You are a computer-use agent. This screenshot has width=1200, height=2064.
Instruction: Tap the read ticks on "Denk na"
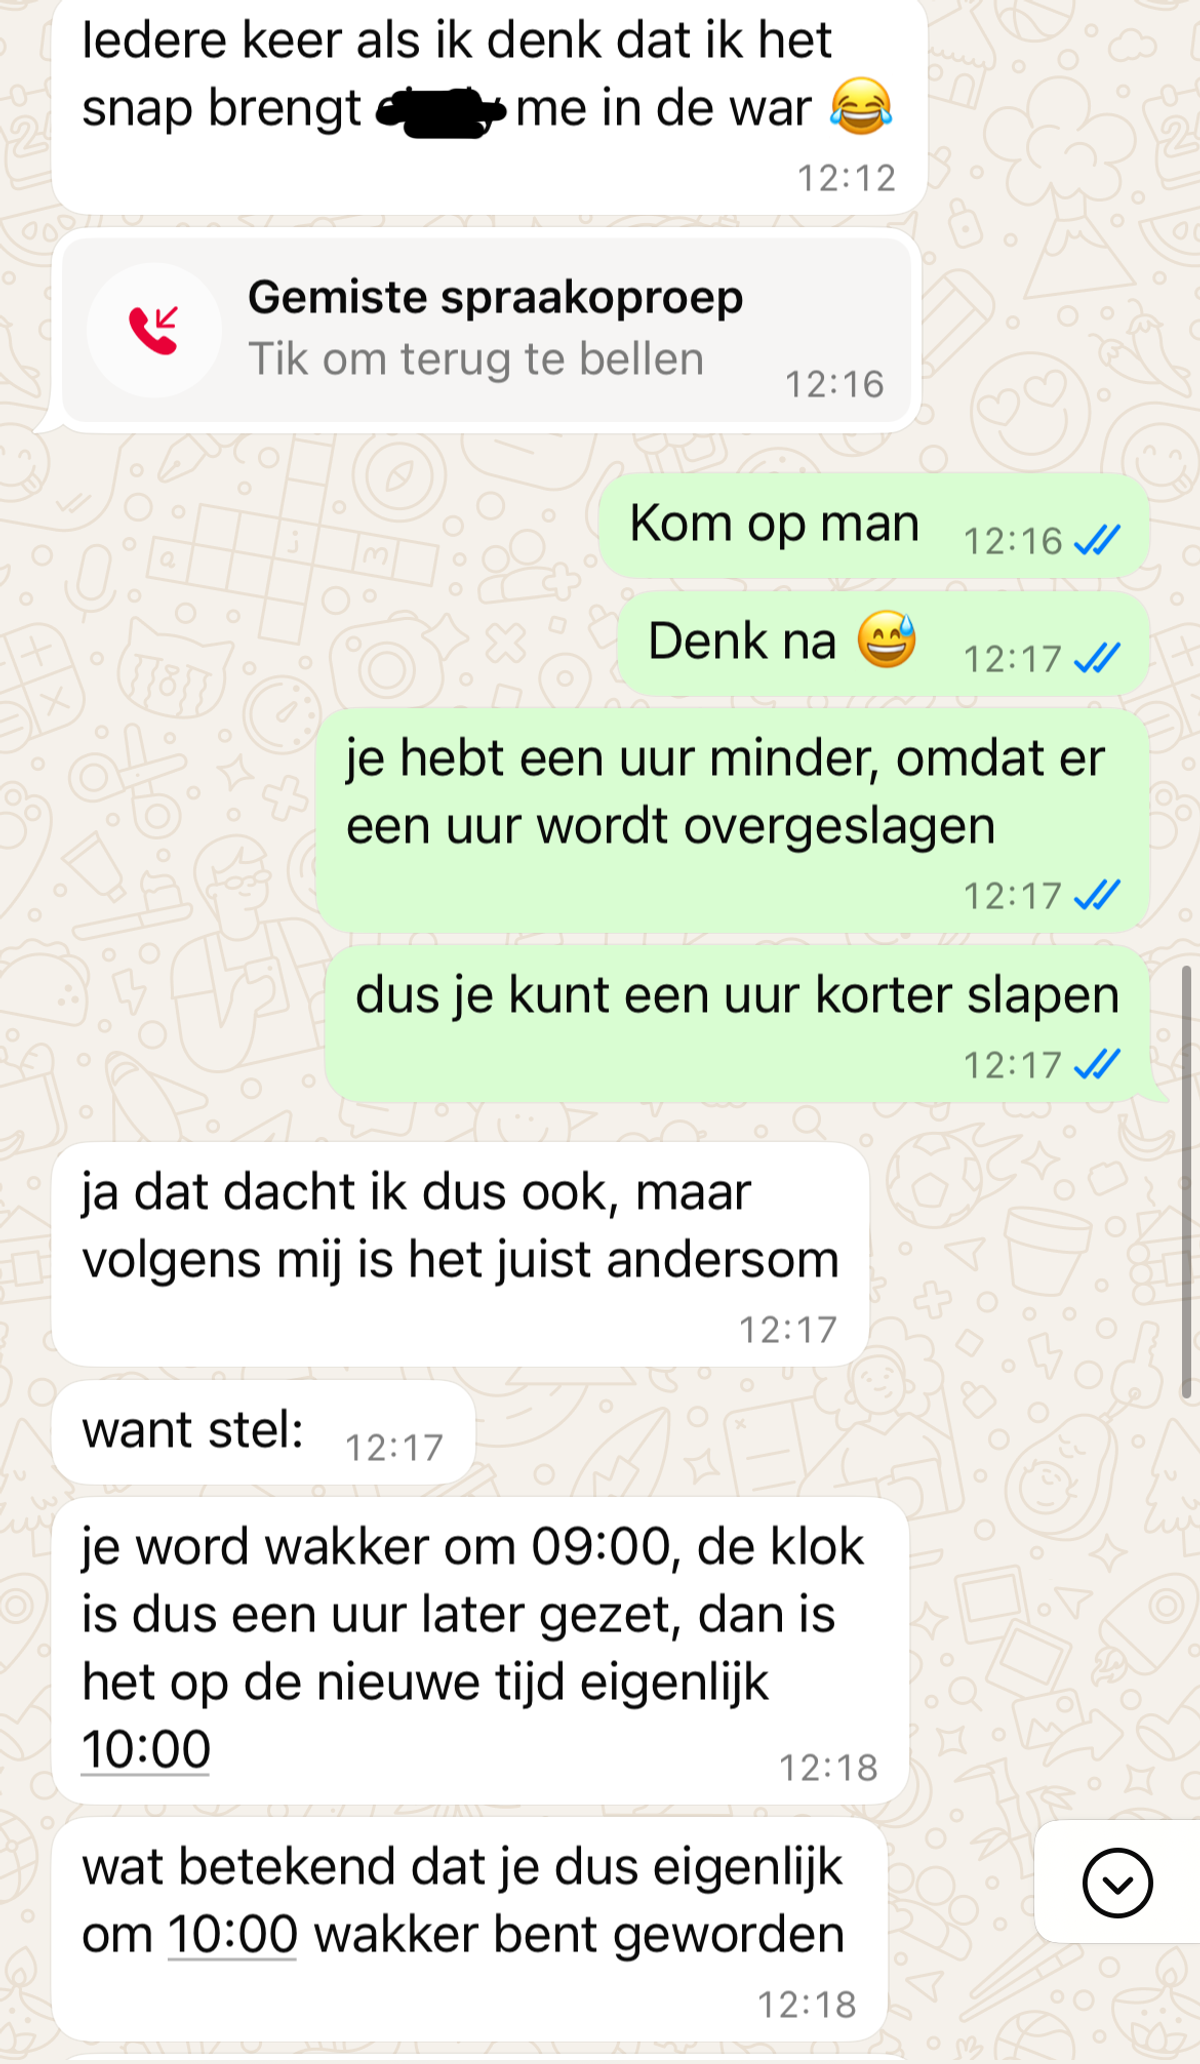(1097, 659)
